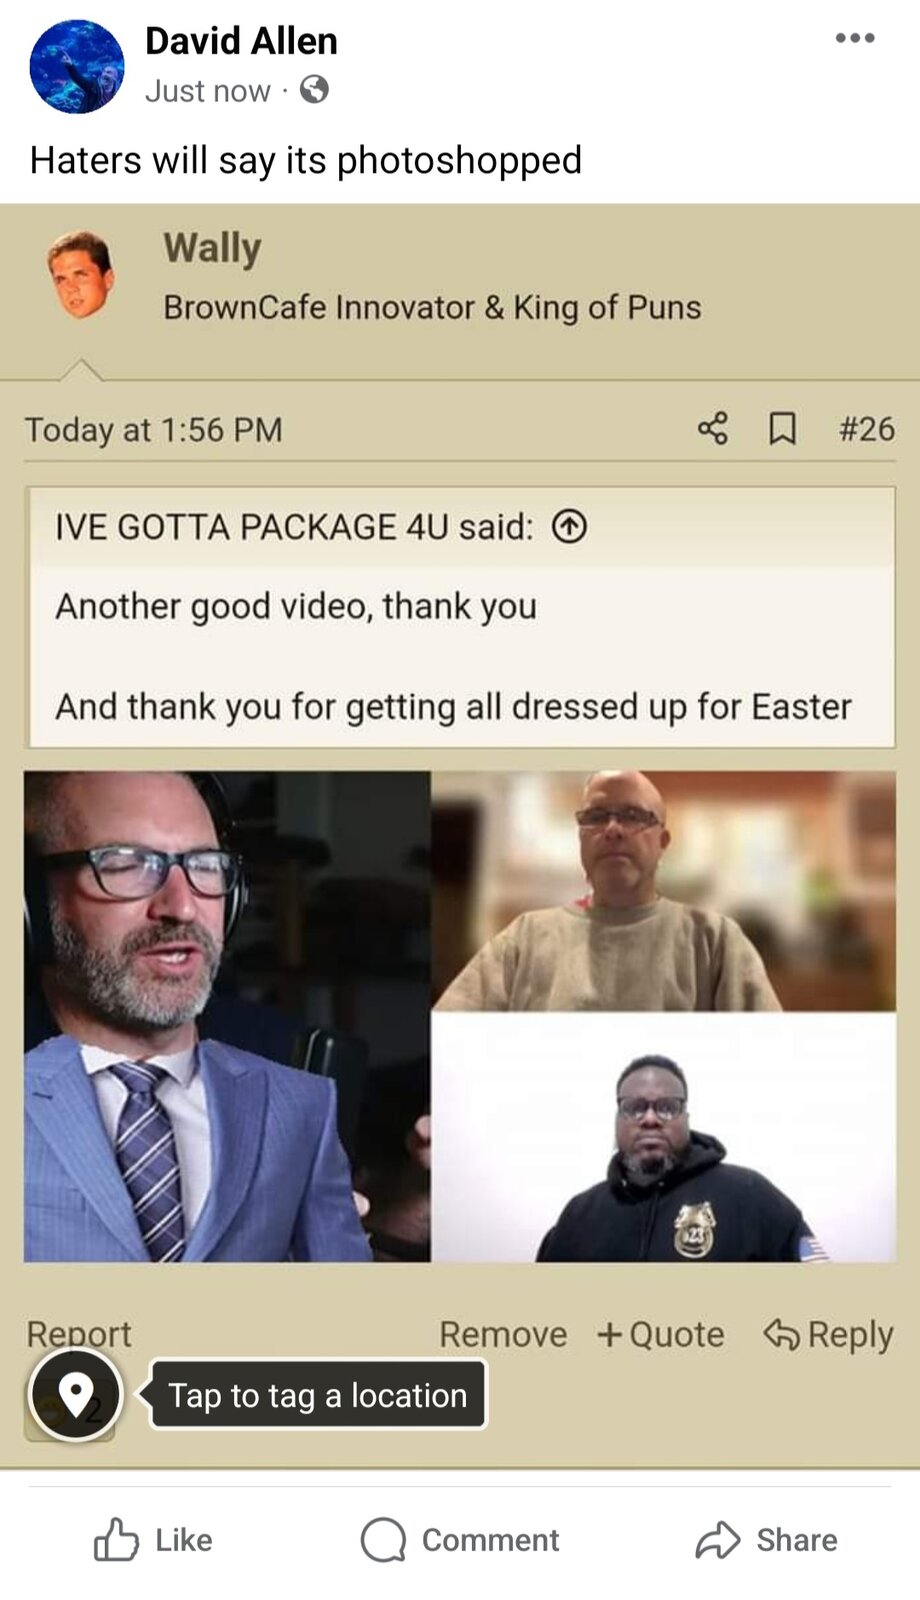This screenshot has height=1600, width=920.
Task: Open the Comment box on the post
Action: coord(460,1539)
